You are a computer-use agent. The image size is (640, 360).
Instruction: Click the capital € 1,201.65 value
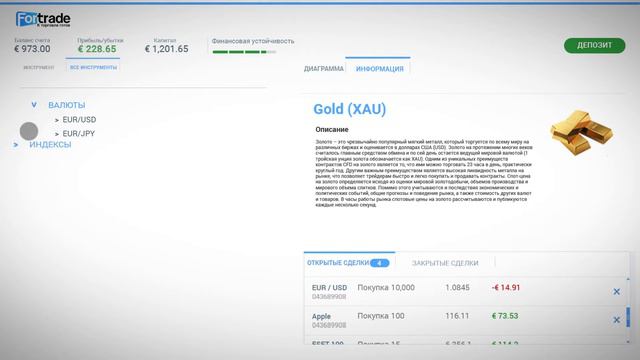[167, 49]
